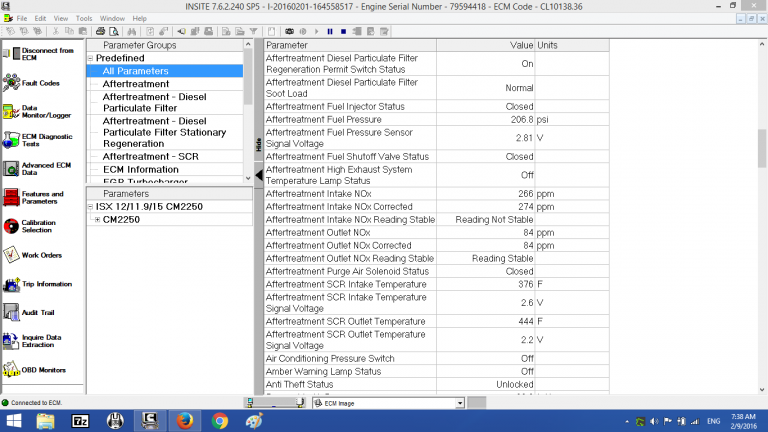
Task: Open the ECM Image dropdown
Action: coord(460,403)
